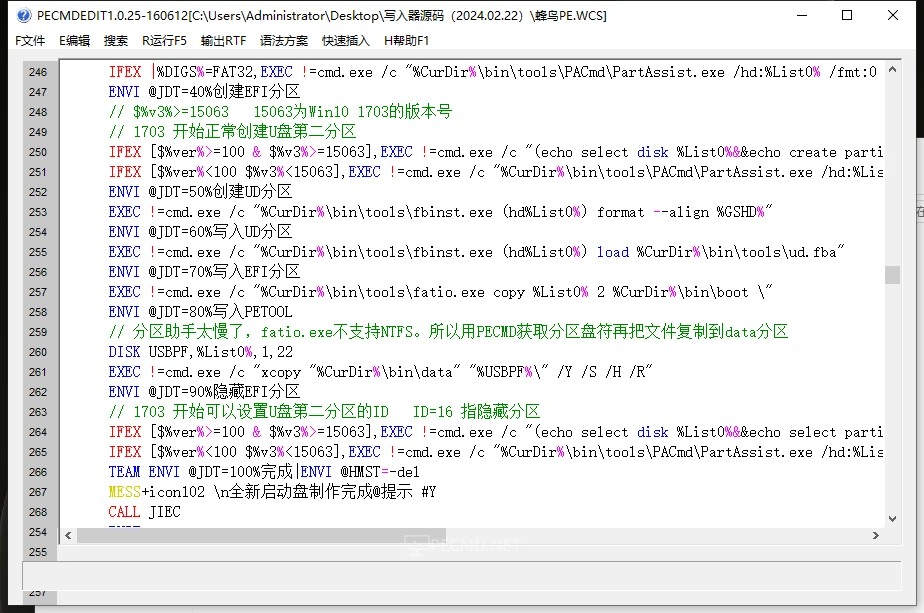The width and height of the screenshot is (924, 613).
Task: Expand the 快速插入 menu
Action: click(x=345, y=40)
